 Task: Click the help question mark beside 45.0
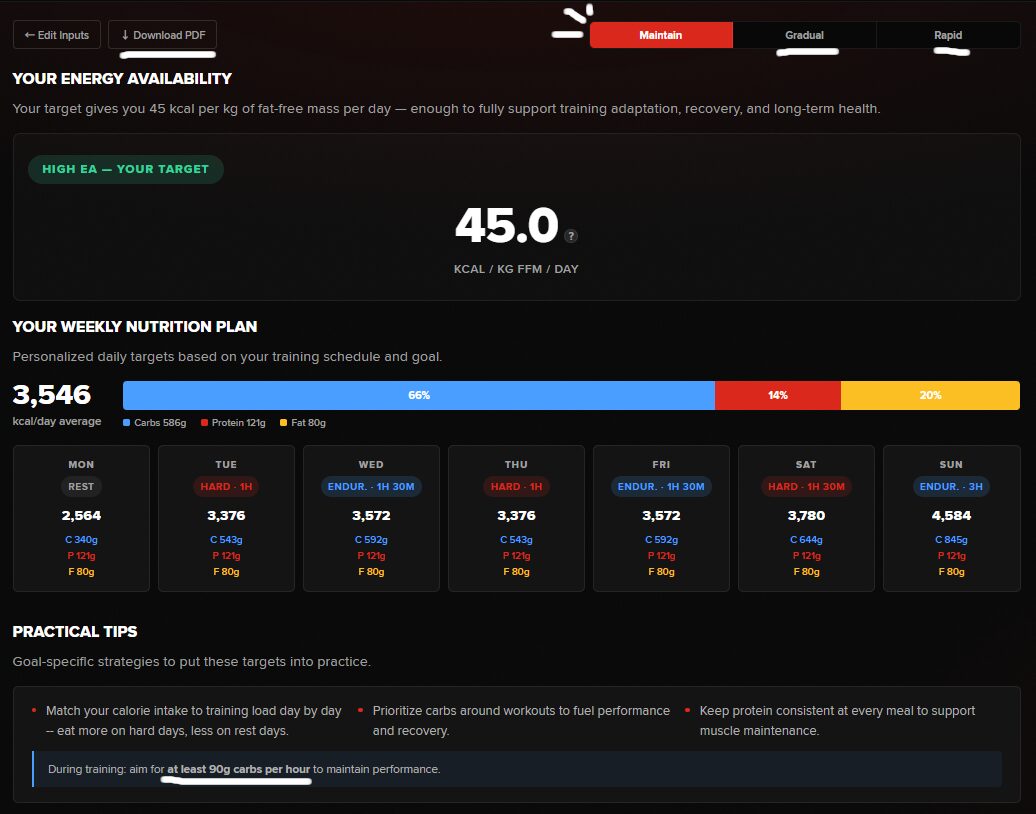pyautogui.click(x=571, y=236)
